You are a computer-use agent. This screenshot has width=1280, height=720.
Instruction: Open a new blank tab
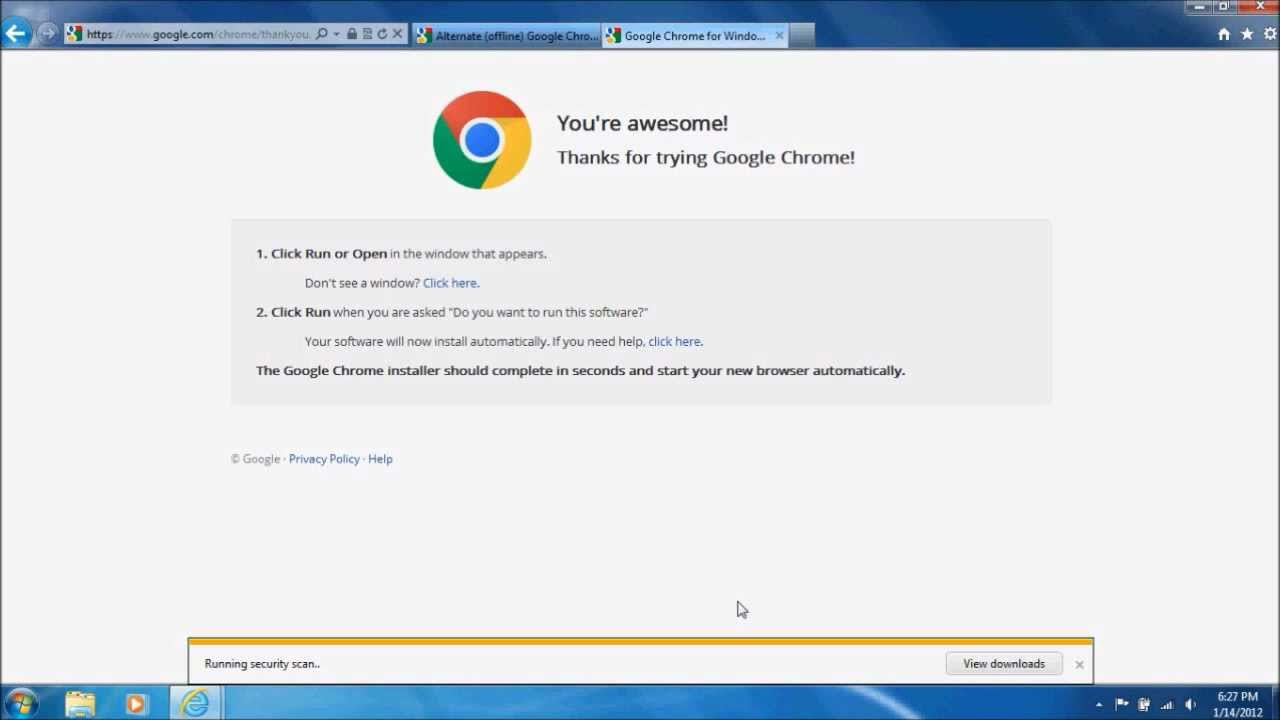coord(801,36)
